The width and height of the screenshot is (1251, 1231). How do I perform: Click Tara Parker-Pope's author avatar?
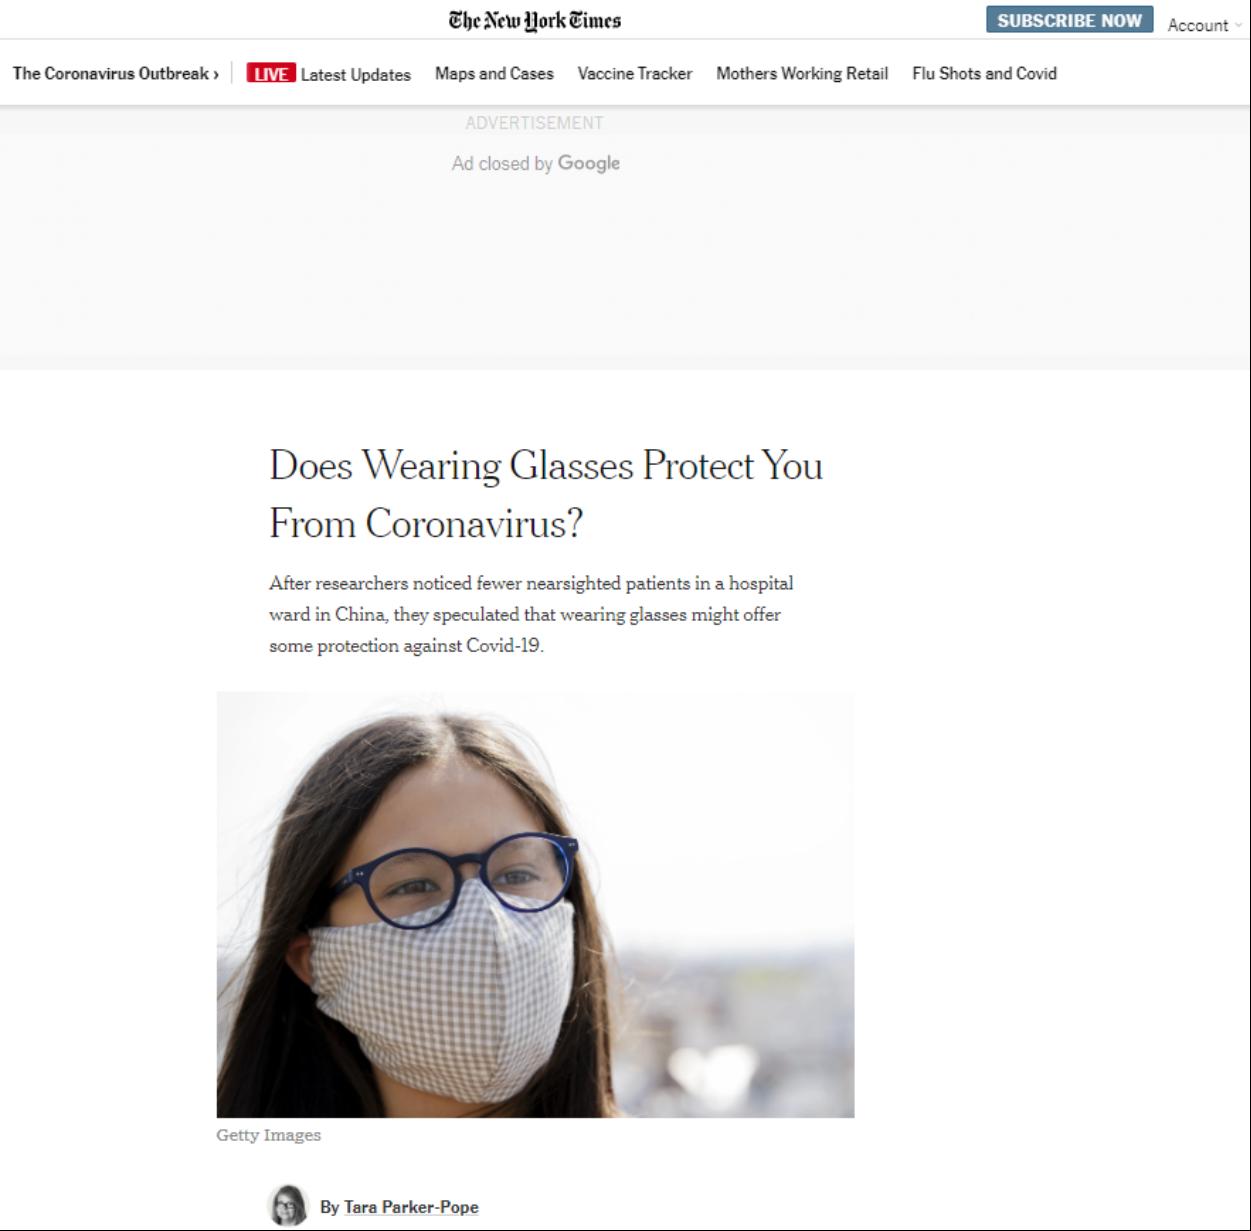point(289,1205)
